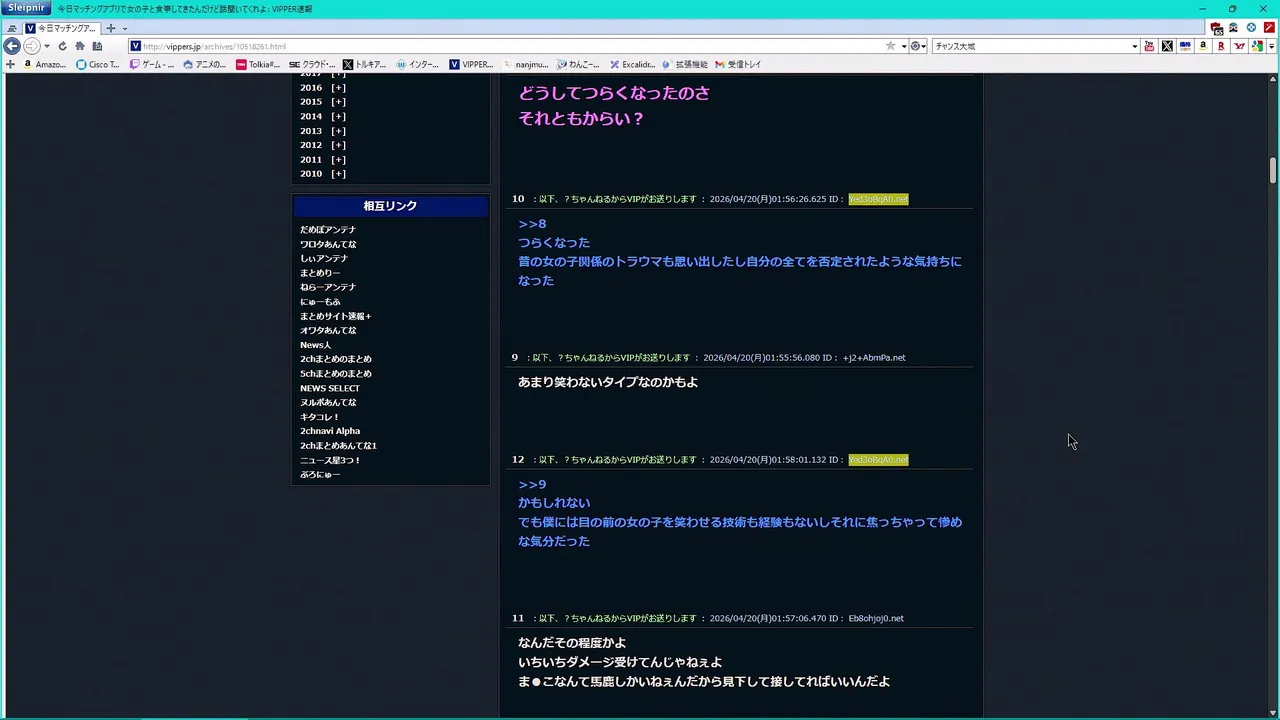Search with the Rakuten engine icon
The image size is (1280, 720).
click(x=1221, y=46)
